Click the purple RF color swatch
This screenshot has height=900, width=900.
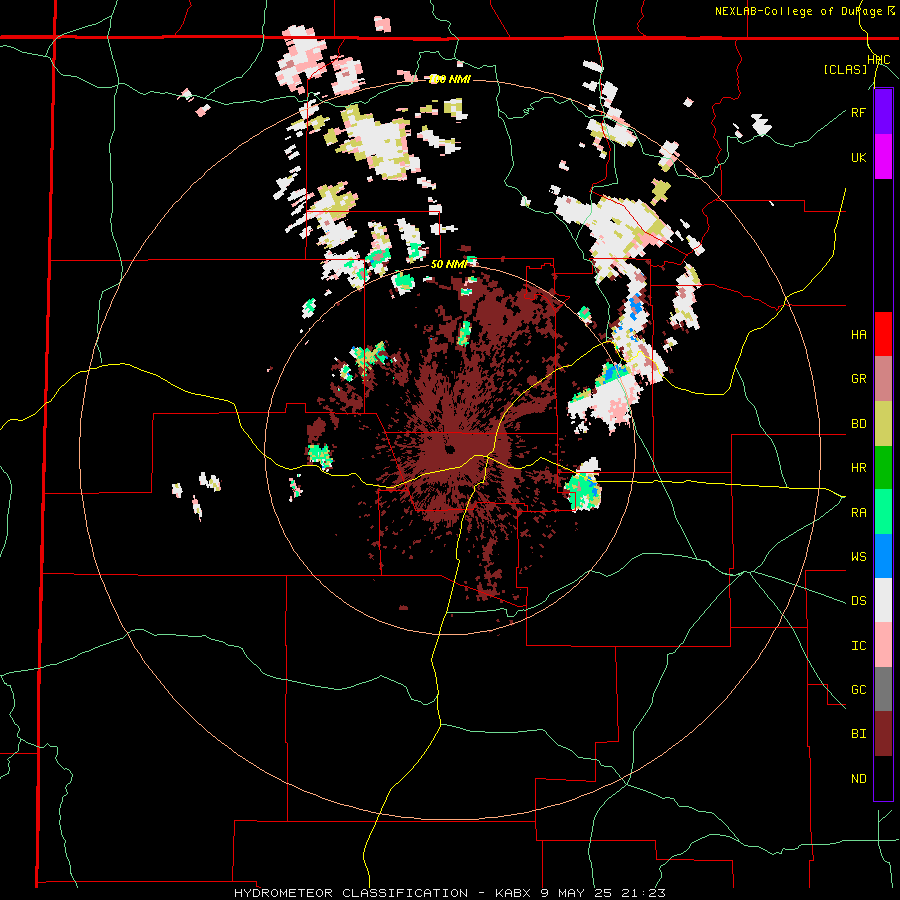click(883, 112)
